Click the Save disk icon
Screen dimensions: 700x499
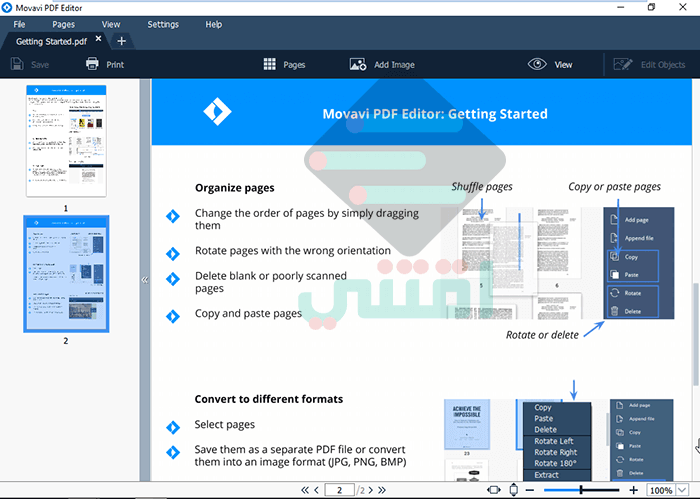click(17, 64)
